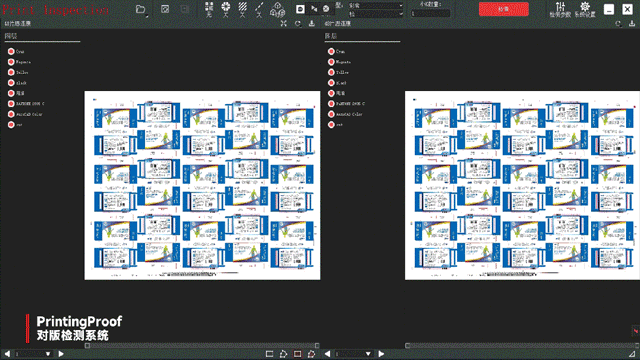Viewport: 640px width, 360px height.
Task: Toggle PANTONE spot color in right panel
Action: 331,104
